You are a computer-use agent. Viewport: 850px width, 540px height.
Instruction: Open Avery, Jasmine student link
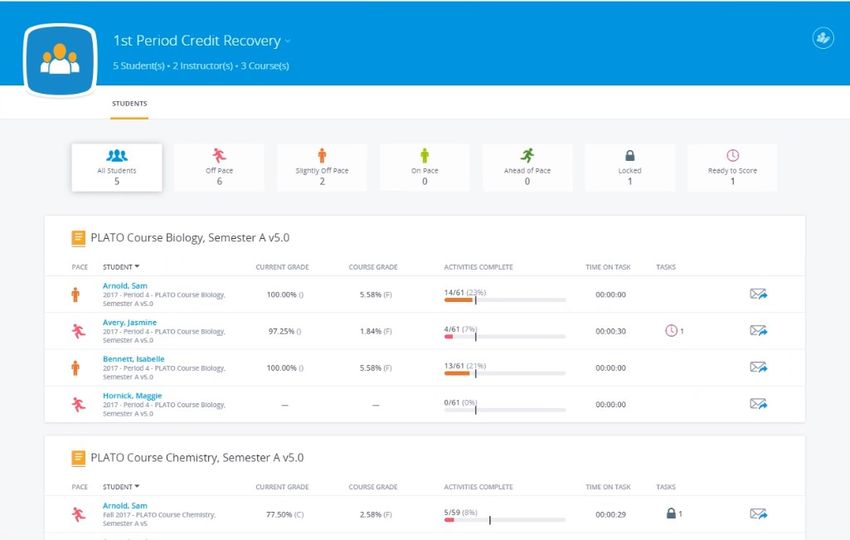(x=130, y=322)
